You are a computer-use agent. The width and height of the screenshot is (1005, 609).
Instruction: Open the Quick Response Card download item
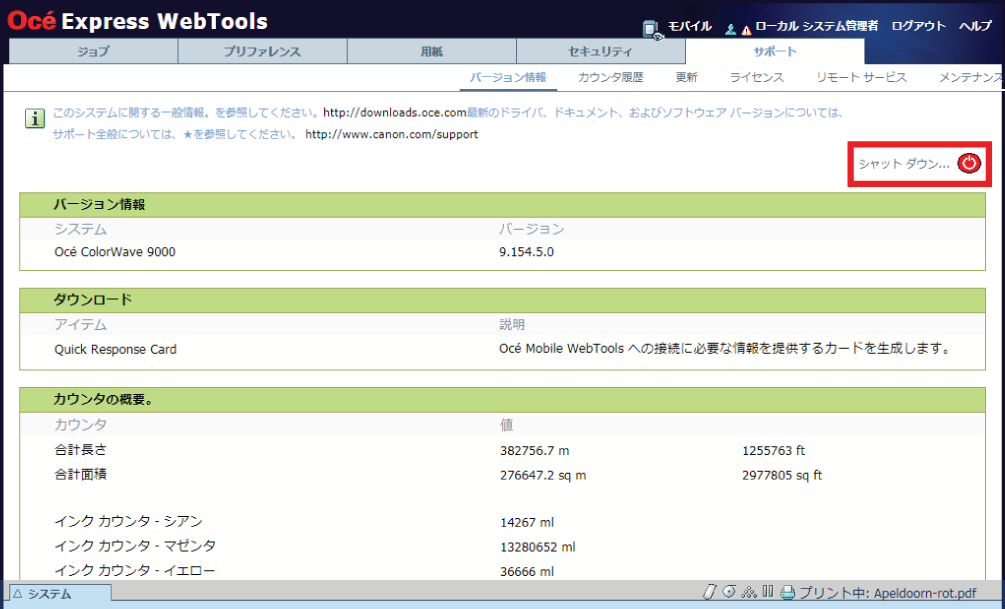[x=115, y=349]
